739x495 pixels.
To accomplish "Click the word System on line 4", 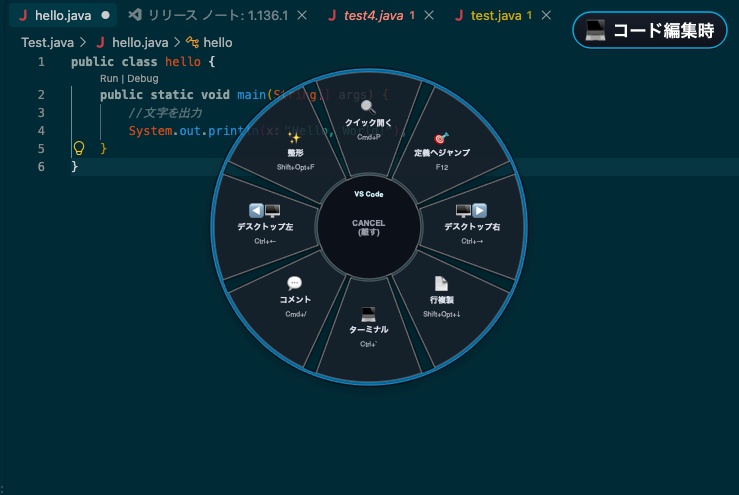I will (x=150, y=131).
